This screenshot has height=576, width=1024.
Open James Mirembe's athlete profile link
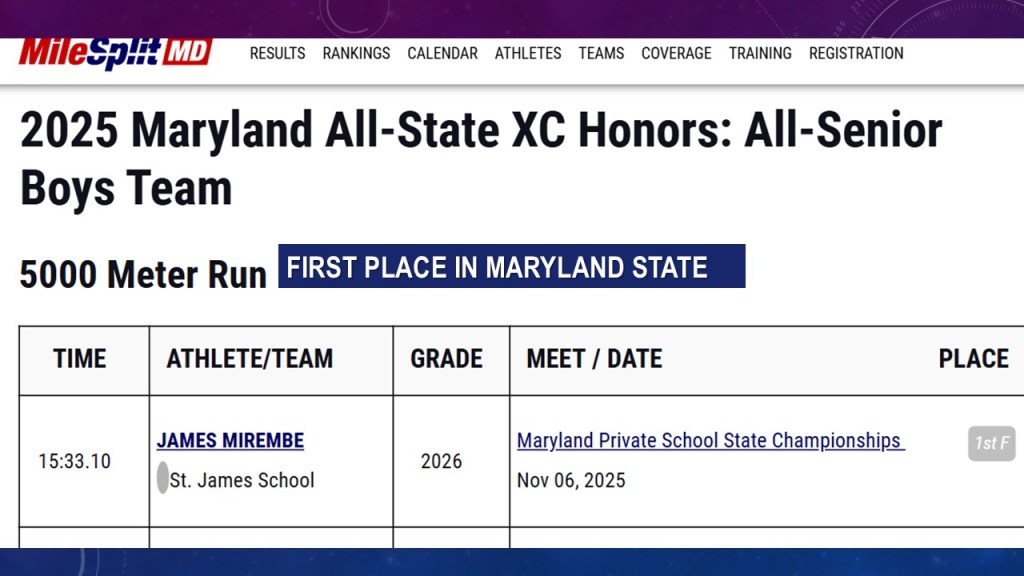pyautogui.click(x=230, y=440)
